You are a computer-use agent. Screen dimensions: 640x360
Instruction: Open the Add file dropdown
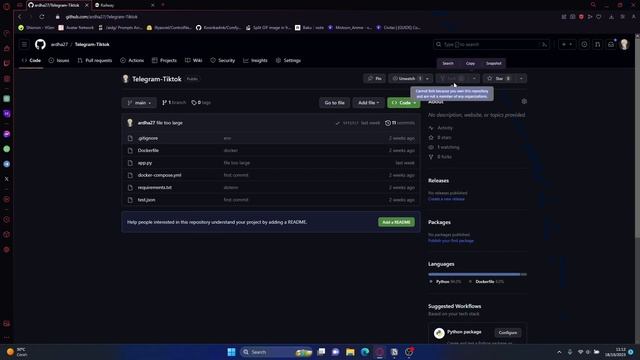click(x=368, y=103)
